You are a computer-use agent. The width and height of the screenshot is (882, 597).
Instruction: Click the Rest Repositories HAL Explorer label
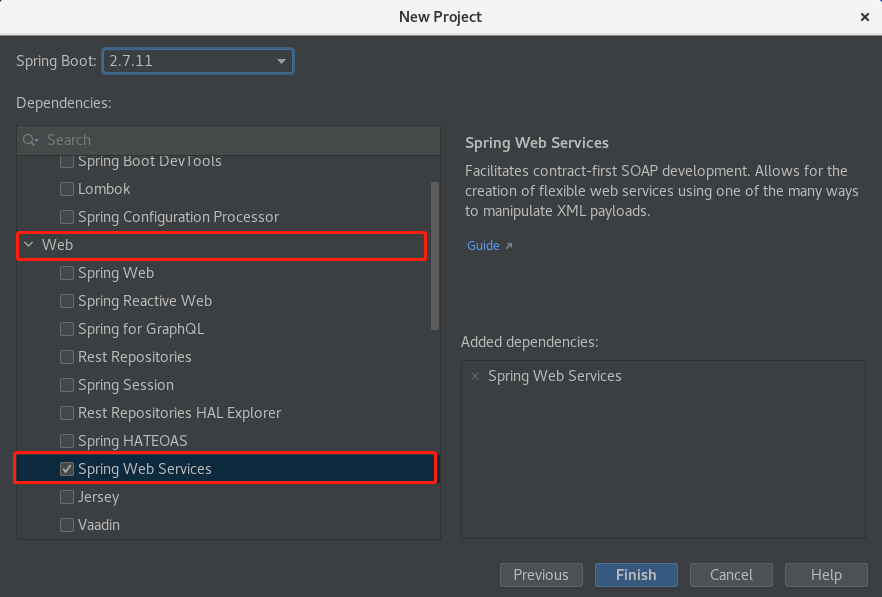[179, 413]
